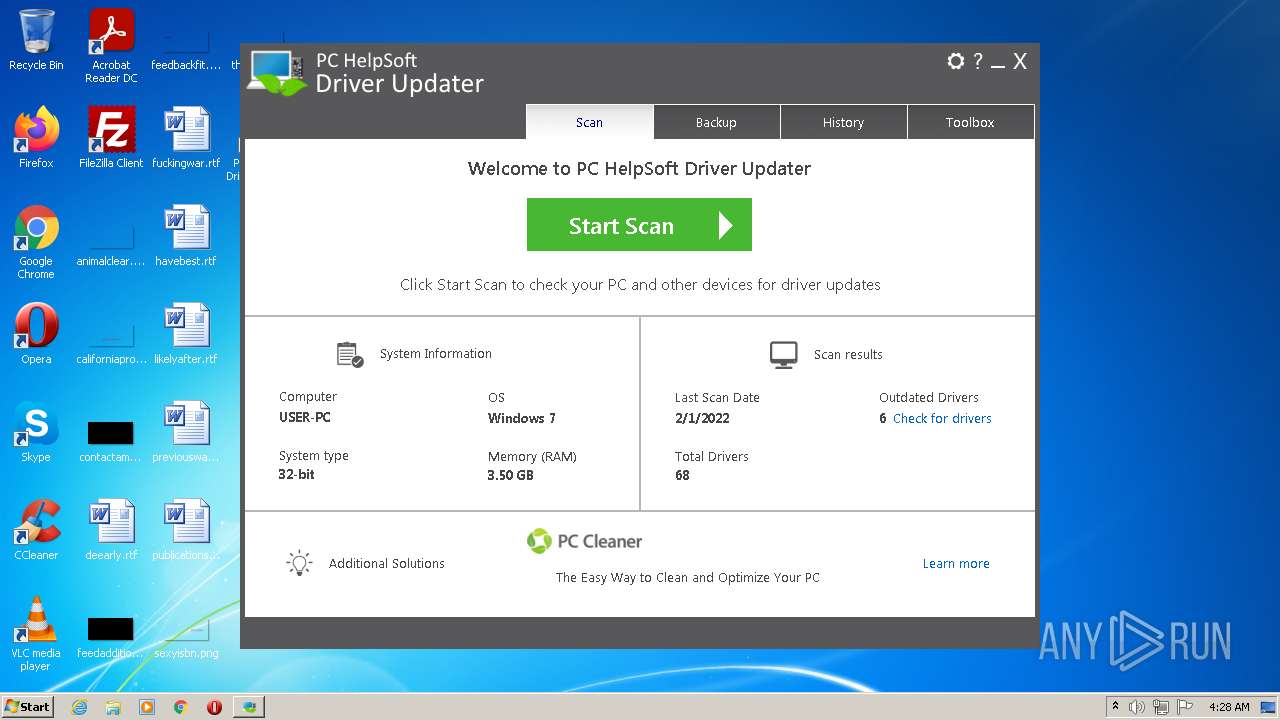Open the Action Center flag icon
This screenshot has height=720, width=1280.
[x=1186, y=707]
